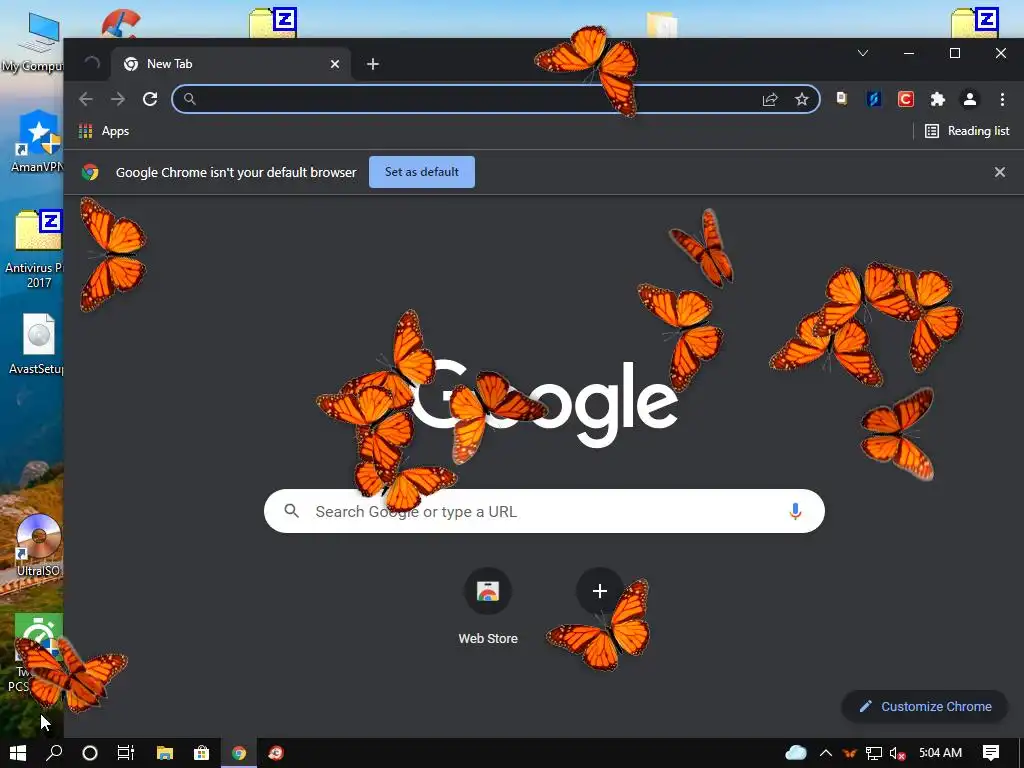Viewport: 1024px width, 768px height.
Task: Open the Windows Start menu
Action: pyautogui.click(x=18, y=753)
